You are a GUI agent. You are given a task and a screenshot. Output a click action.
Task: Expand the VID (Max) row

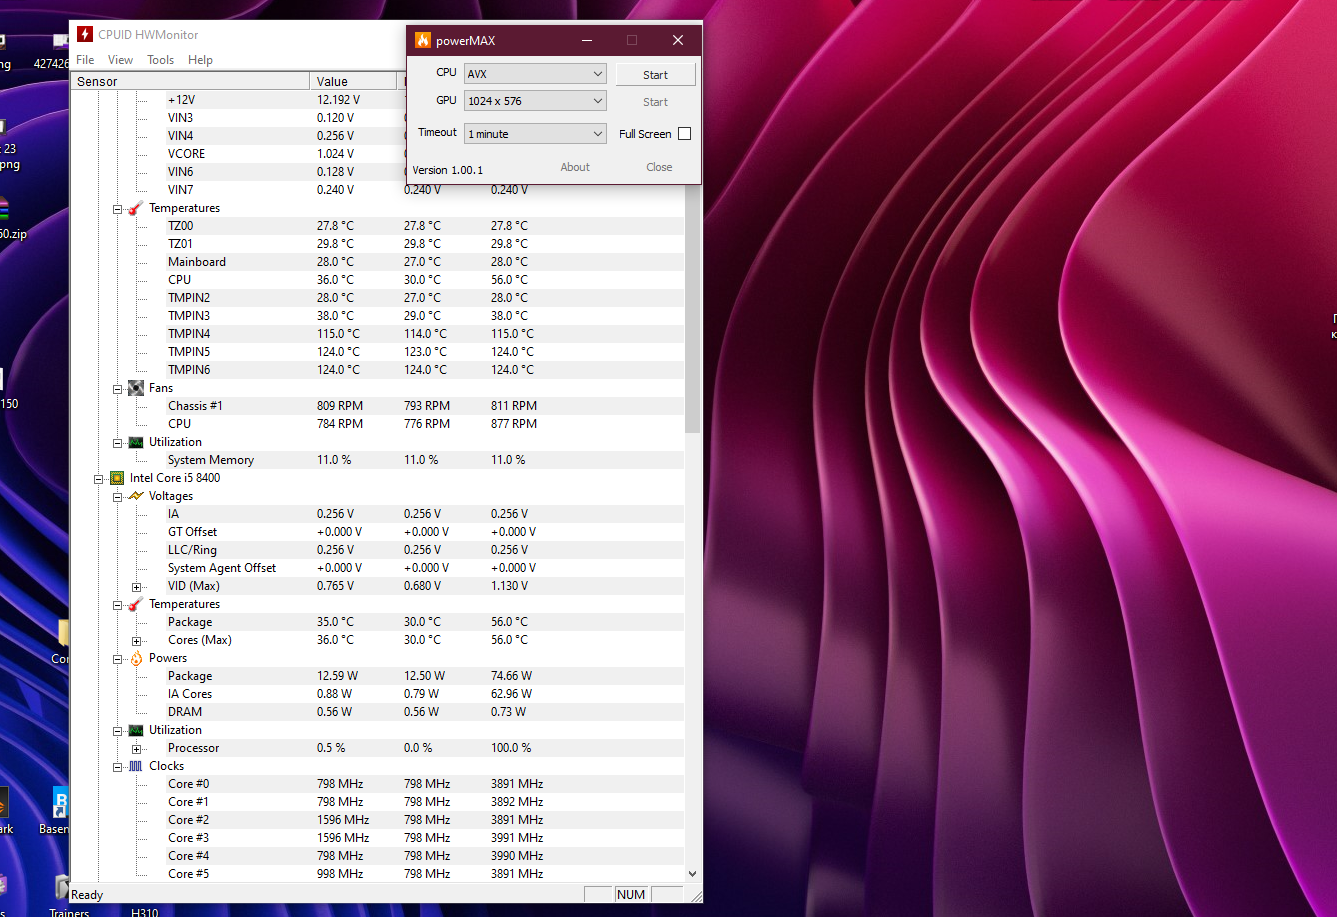click(x=136, y=587)
